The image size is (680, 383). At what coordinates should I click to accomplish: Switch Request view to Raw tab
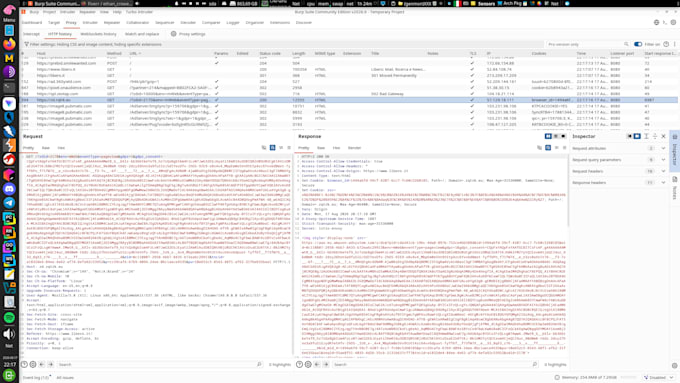(x=46, y=148)
